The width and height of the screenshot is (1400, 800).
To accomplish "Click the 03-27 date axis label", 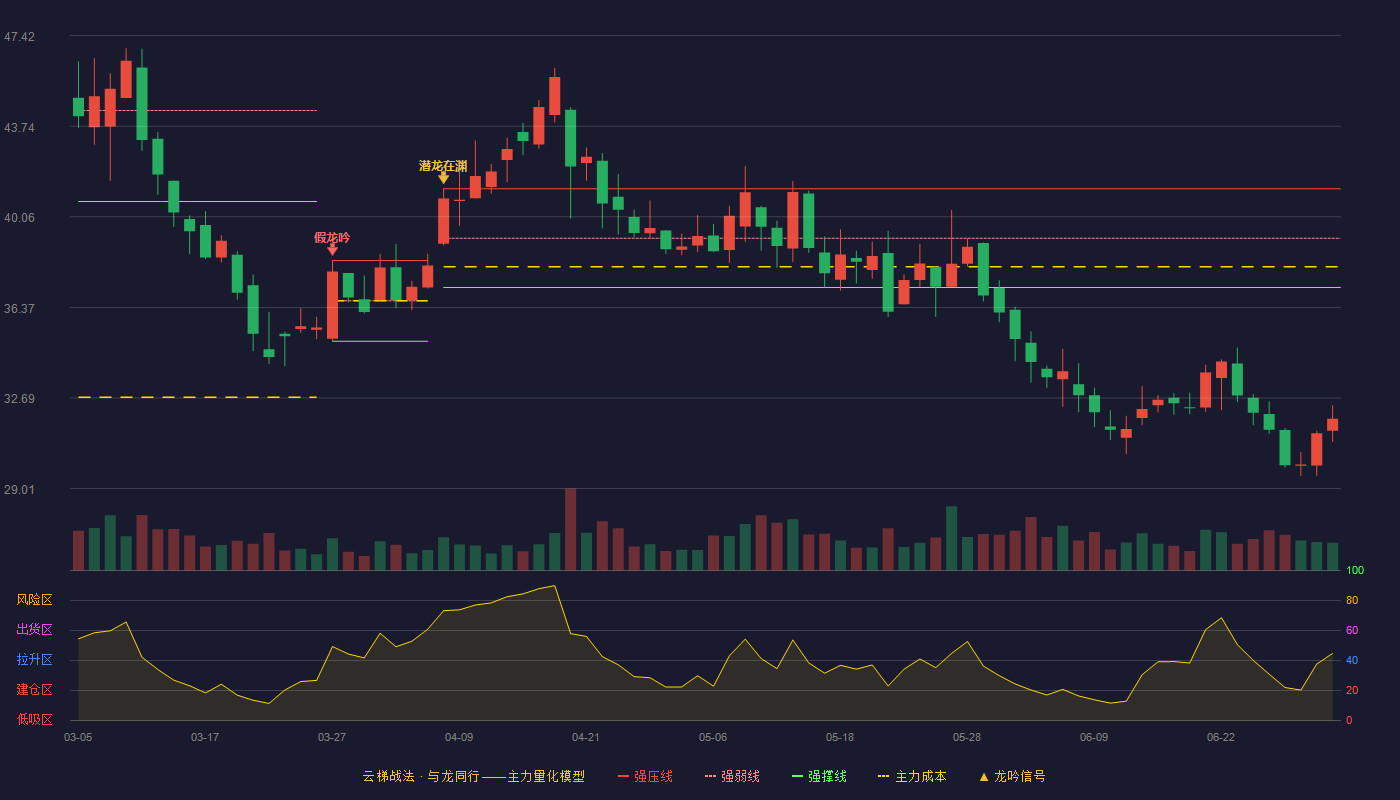I will (332, 737).
